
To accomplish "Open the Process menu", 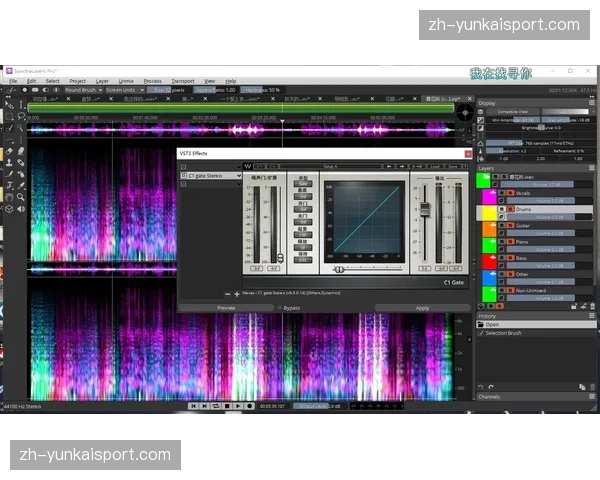I will [152, 80].
